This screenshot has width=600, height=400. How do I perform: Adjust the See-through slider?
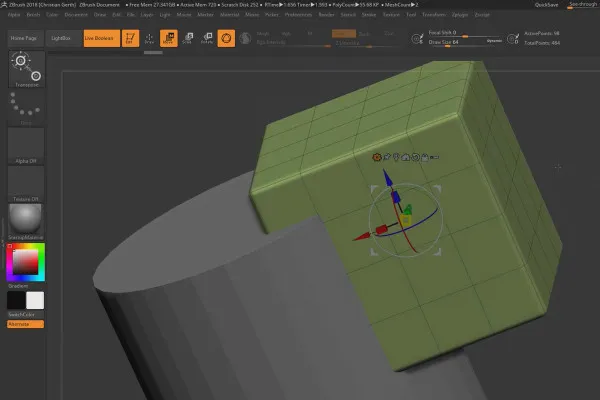(x=583, y=5)
